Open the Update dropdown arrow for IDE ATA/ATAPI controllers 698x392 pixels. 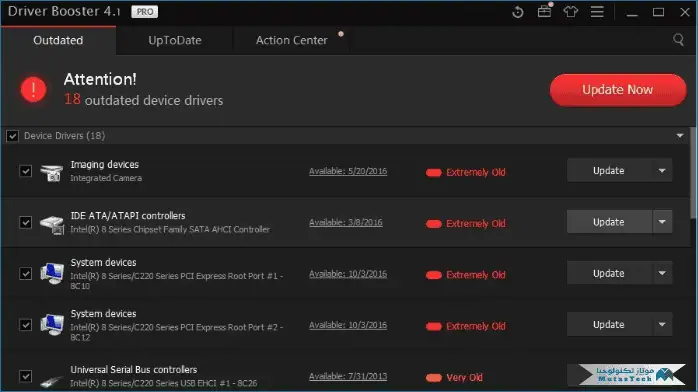point(662,222)
